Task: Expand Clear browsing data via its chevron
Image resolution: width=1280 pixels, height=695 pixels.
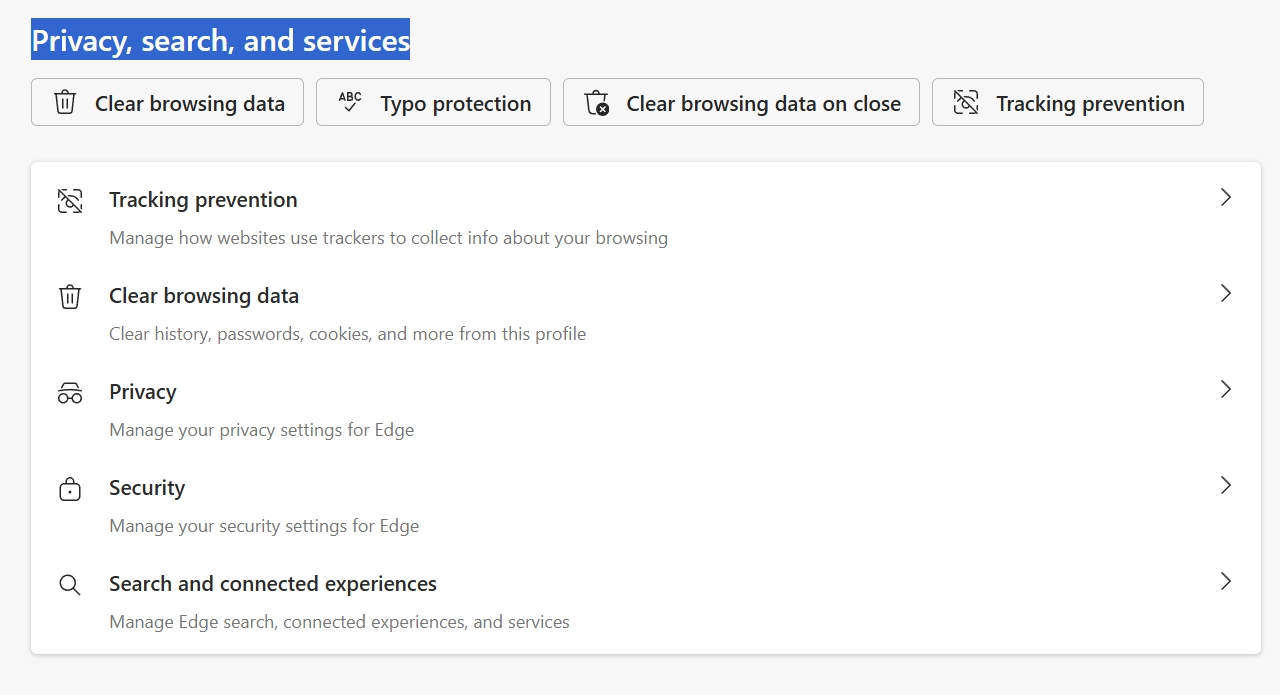Action: (1226, 293)
